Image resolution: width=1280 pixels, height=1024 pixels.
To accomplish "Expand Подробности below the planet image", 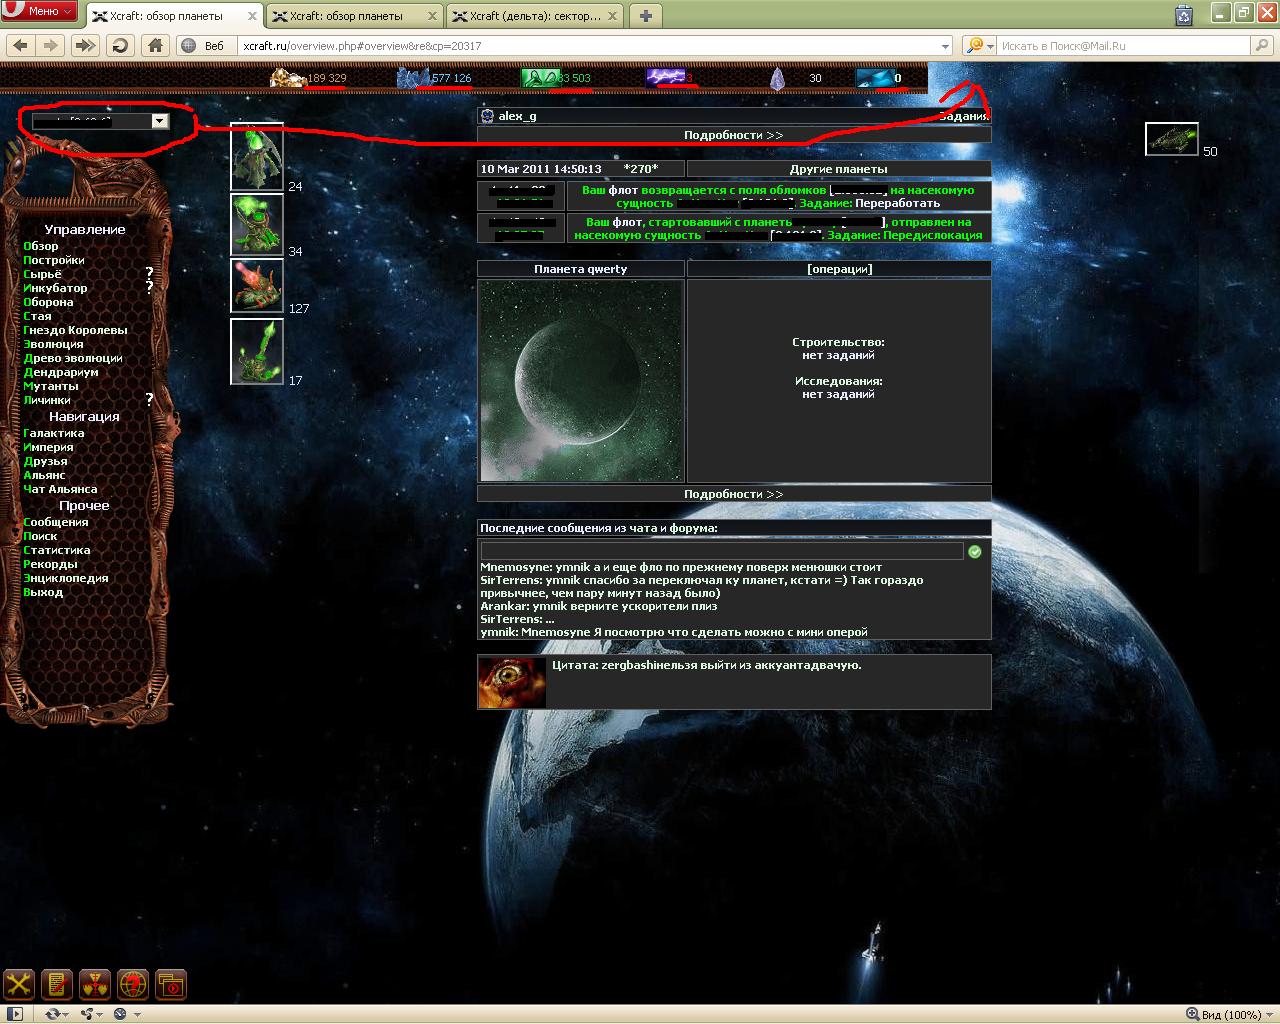I will click(734, 494).
